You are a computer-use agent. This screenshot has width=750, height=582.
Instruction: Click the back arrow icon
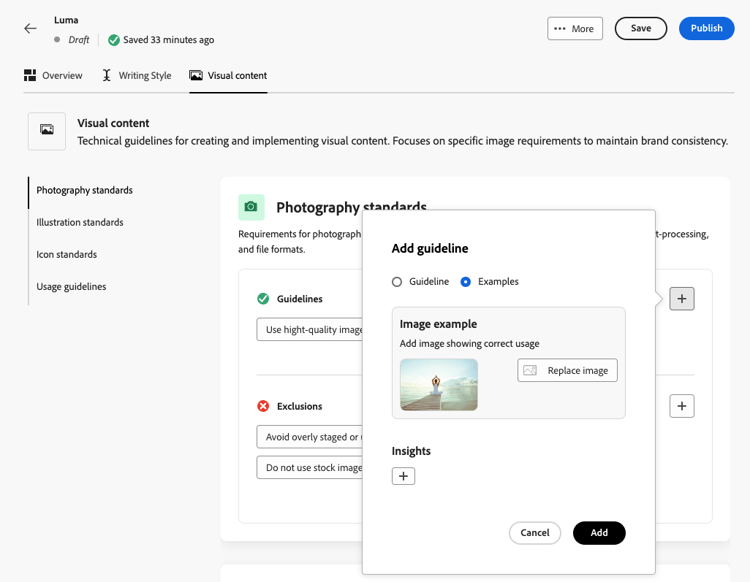(30, 28)
